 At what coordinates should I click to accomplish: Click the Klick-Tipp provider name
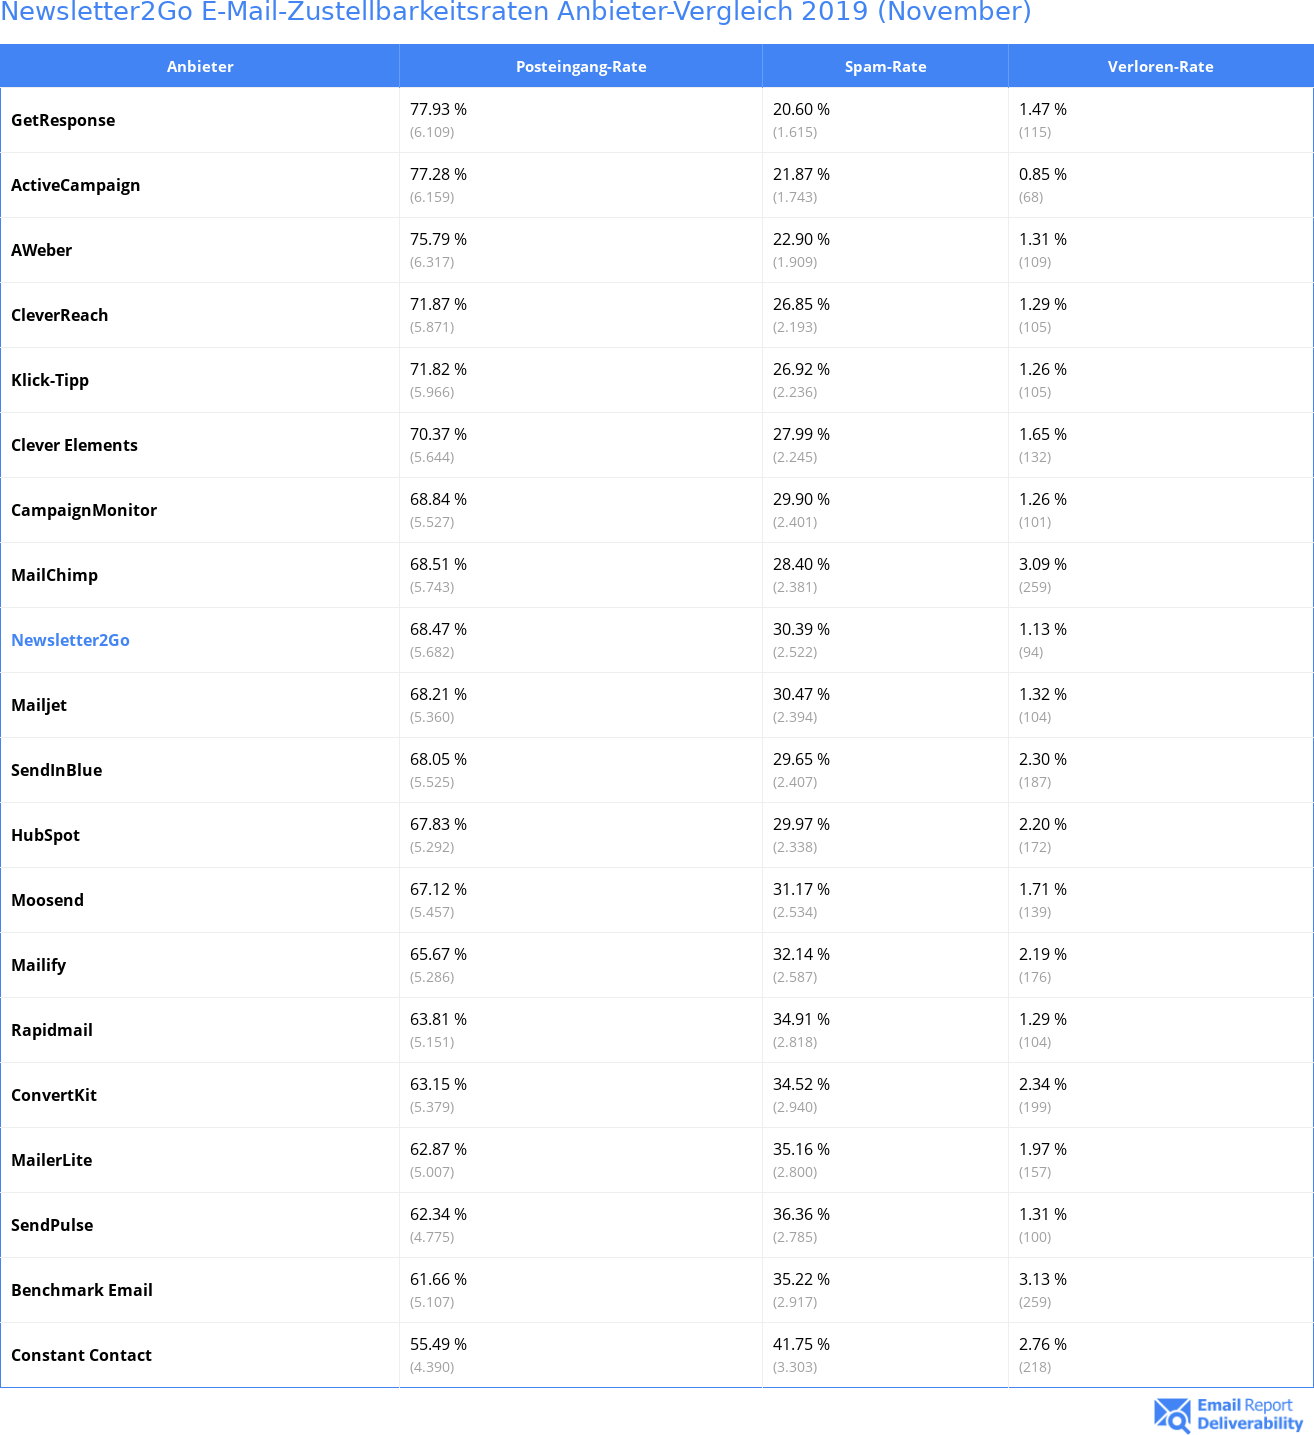point(50,380)
